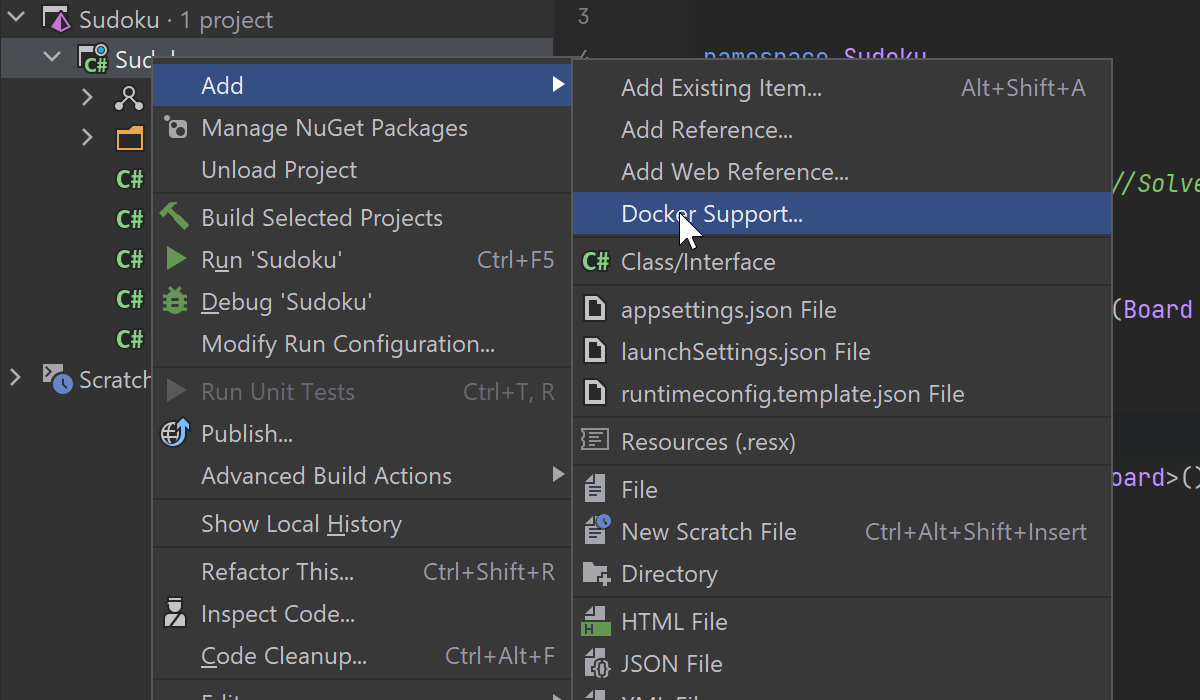
Task: Click the green play icon for Run 'Sudoku'
Action: click(x=176, y=260)
